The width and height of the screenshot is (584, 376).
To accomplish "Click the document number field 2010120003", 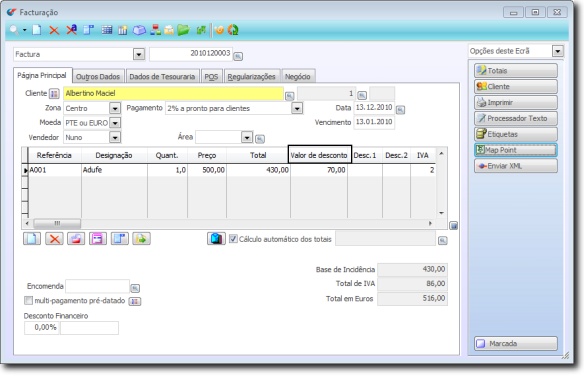I will (x=191, y=54).
